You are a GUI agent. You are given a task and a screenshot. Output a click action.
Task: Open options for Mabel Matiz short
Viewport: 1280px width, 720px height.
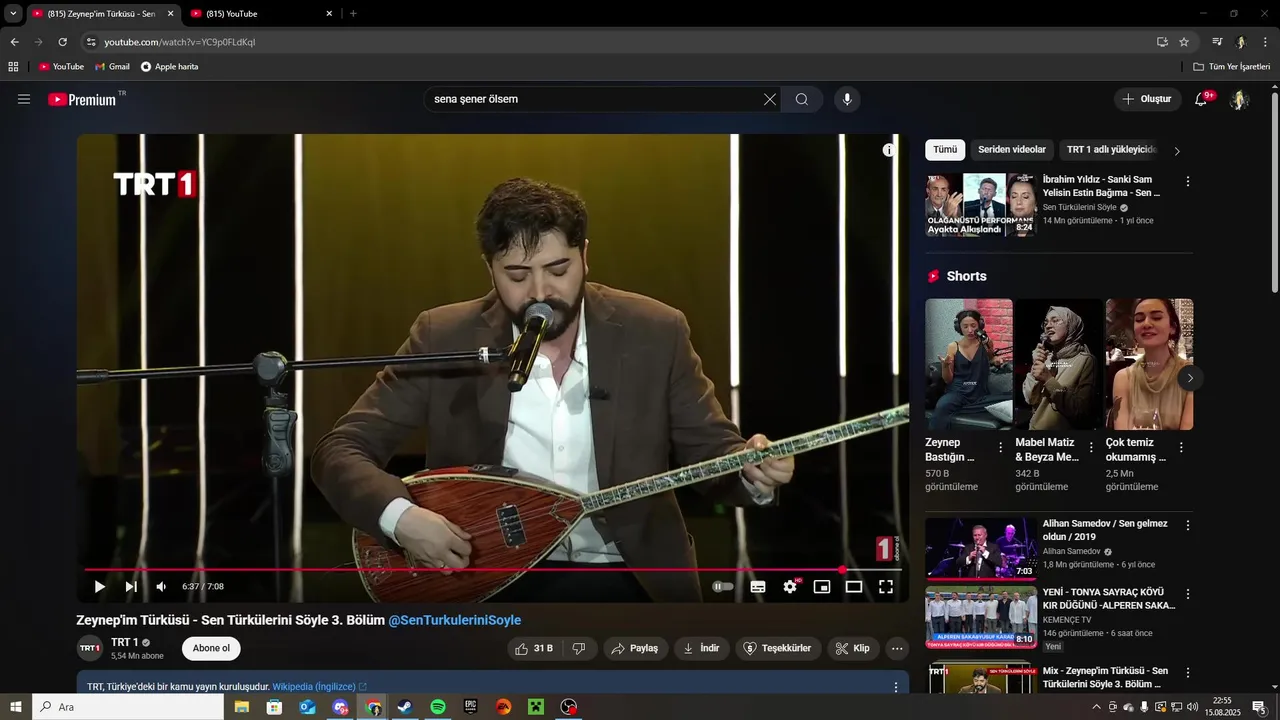pyautogui.click(x=1091, y=448)
